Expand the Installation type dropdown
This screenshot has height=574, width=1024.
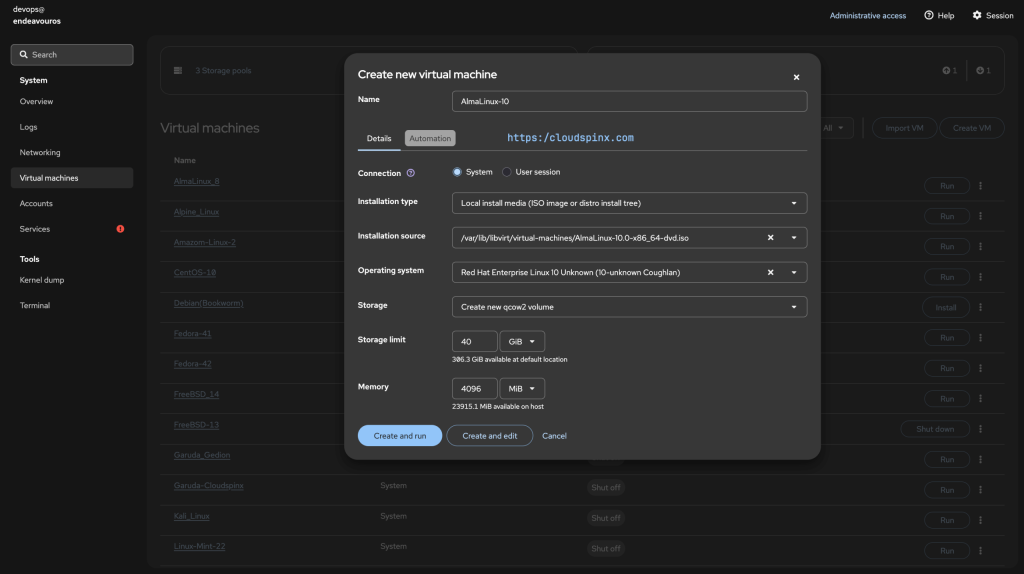click(629, 203)
